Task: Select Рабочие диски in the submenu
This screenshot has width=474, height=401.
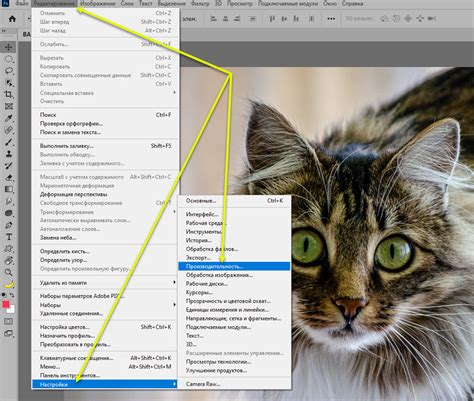Action: pyautogui.click(x=234, y=283)
